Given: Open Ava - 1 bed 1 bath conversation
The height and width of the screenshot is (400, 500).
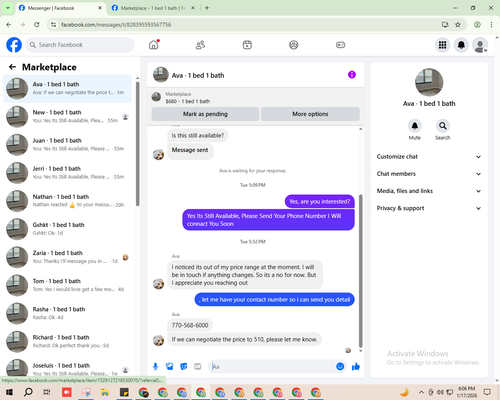Looking at the screenshot, I should click(67, 88).
